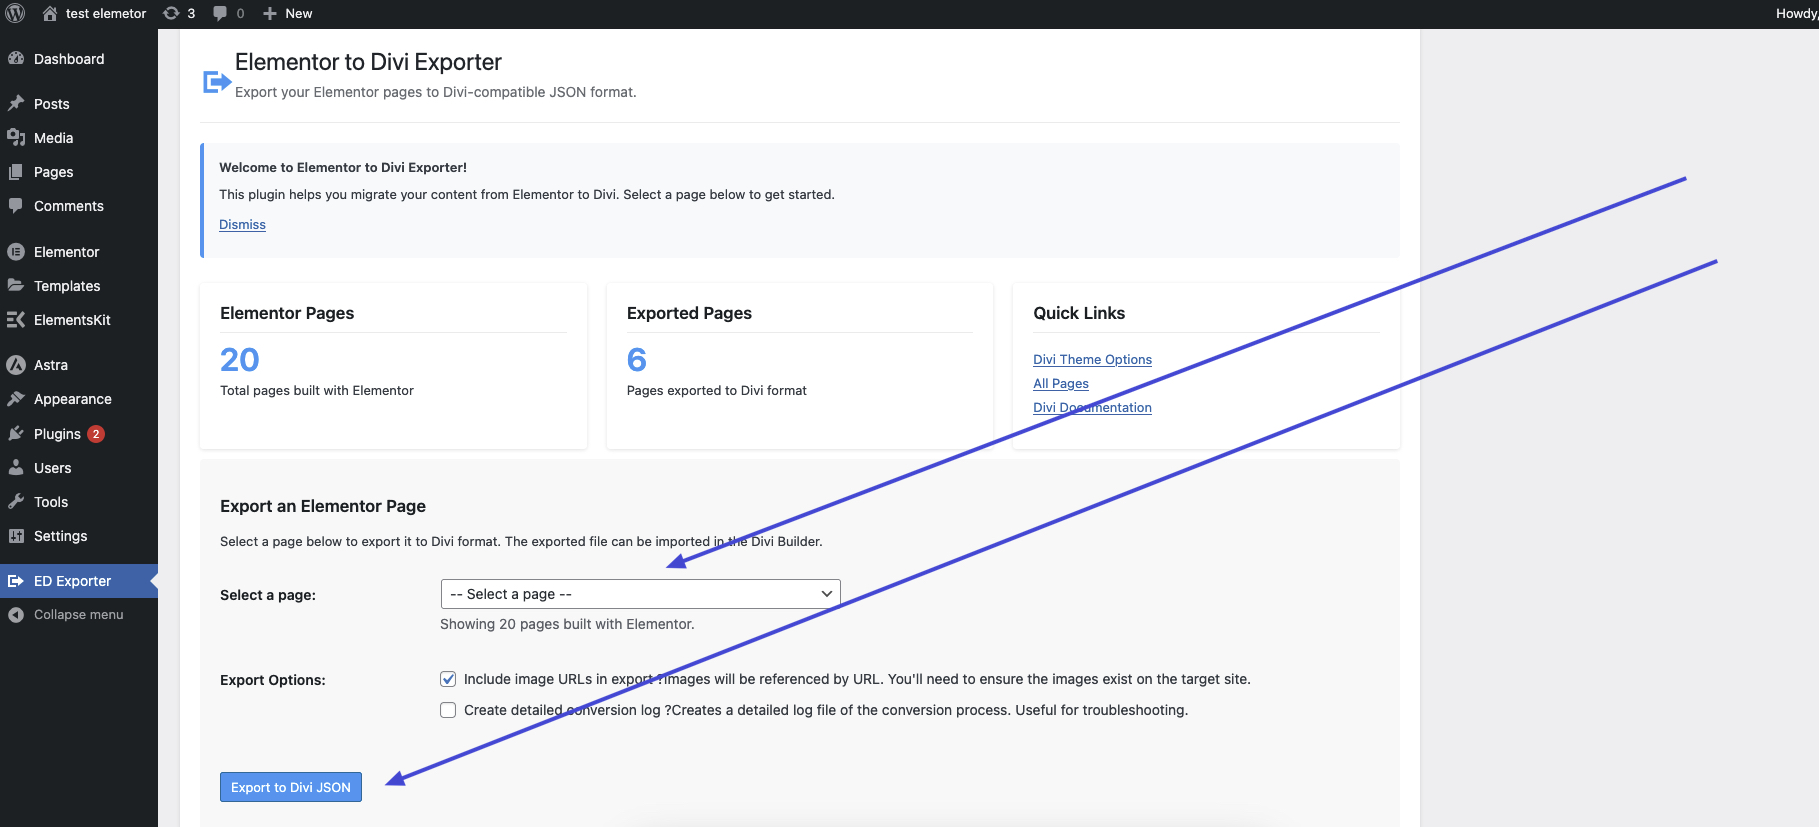This screenshot has height=827, width=1819.
Task: Toggle Include image URLs in export checkbox
Action: click(448, 679)
